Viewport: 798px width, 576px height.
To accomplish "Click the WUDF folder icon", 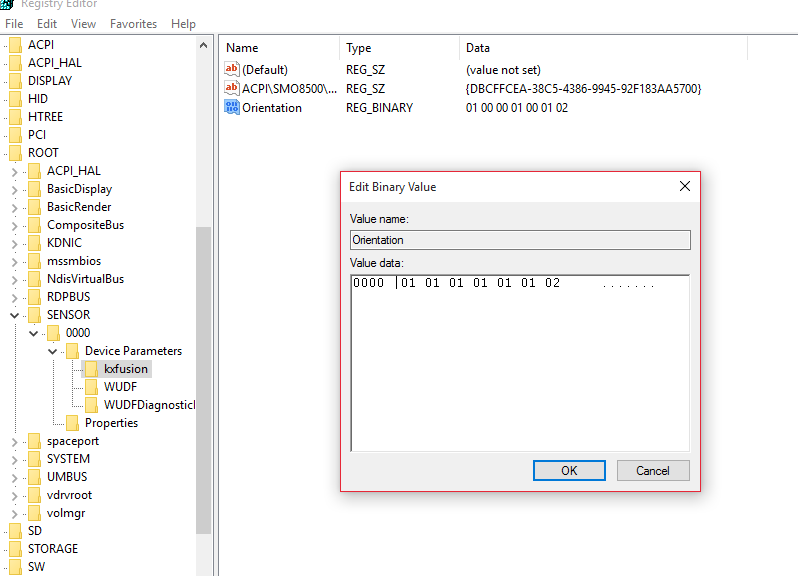I will click(92, 387).
